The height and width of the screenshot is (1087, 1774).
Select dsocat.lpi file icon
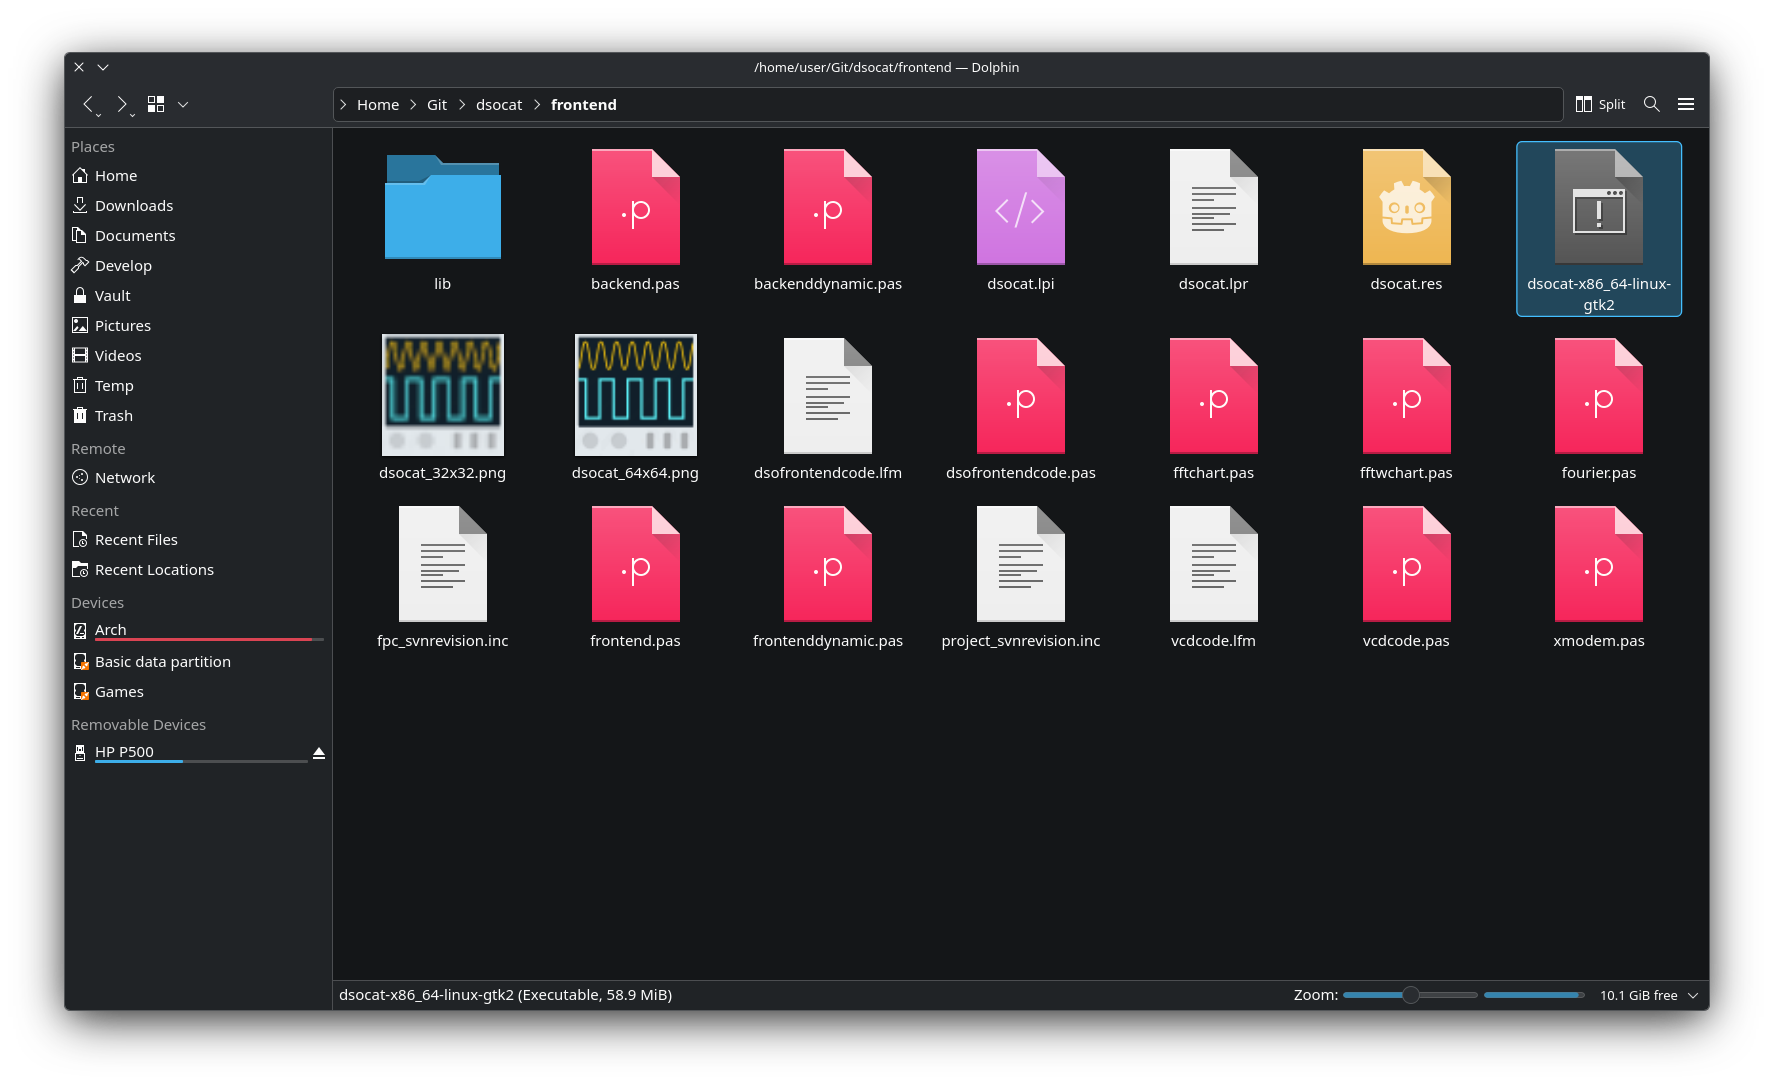[x=1021, y=207]
